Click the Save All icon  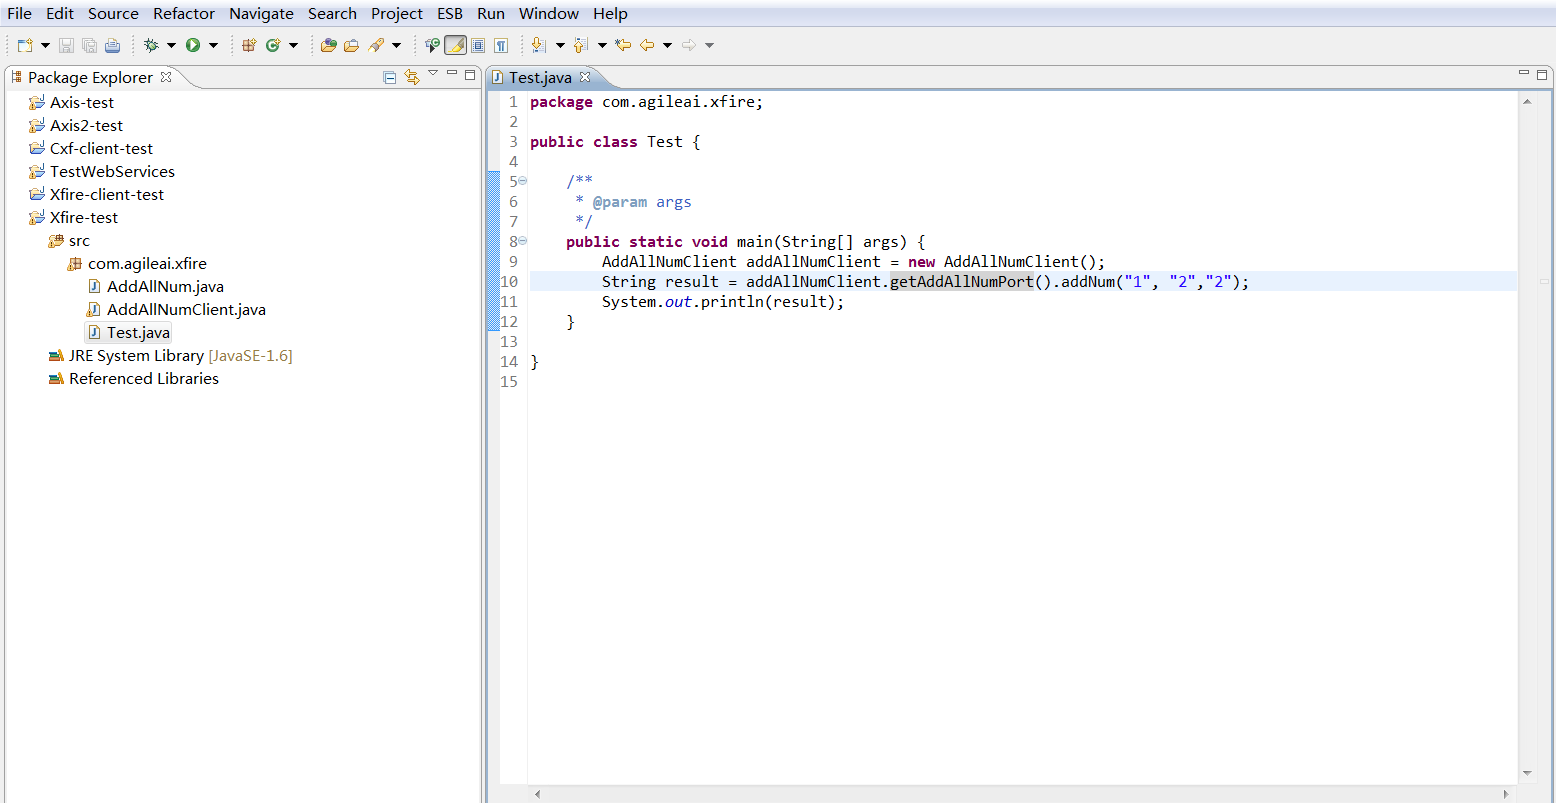tap(89, 45)
